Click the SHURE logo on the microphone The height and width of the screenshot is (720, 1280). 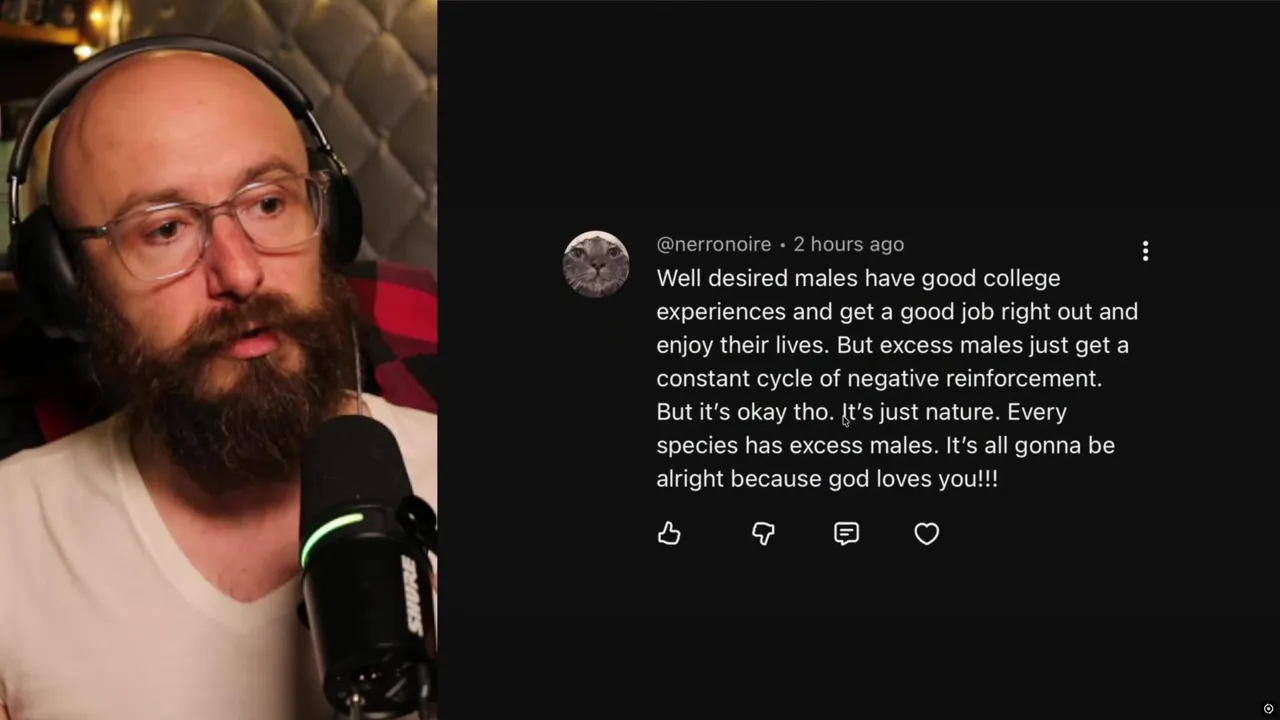pos(409,596)
